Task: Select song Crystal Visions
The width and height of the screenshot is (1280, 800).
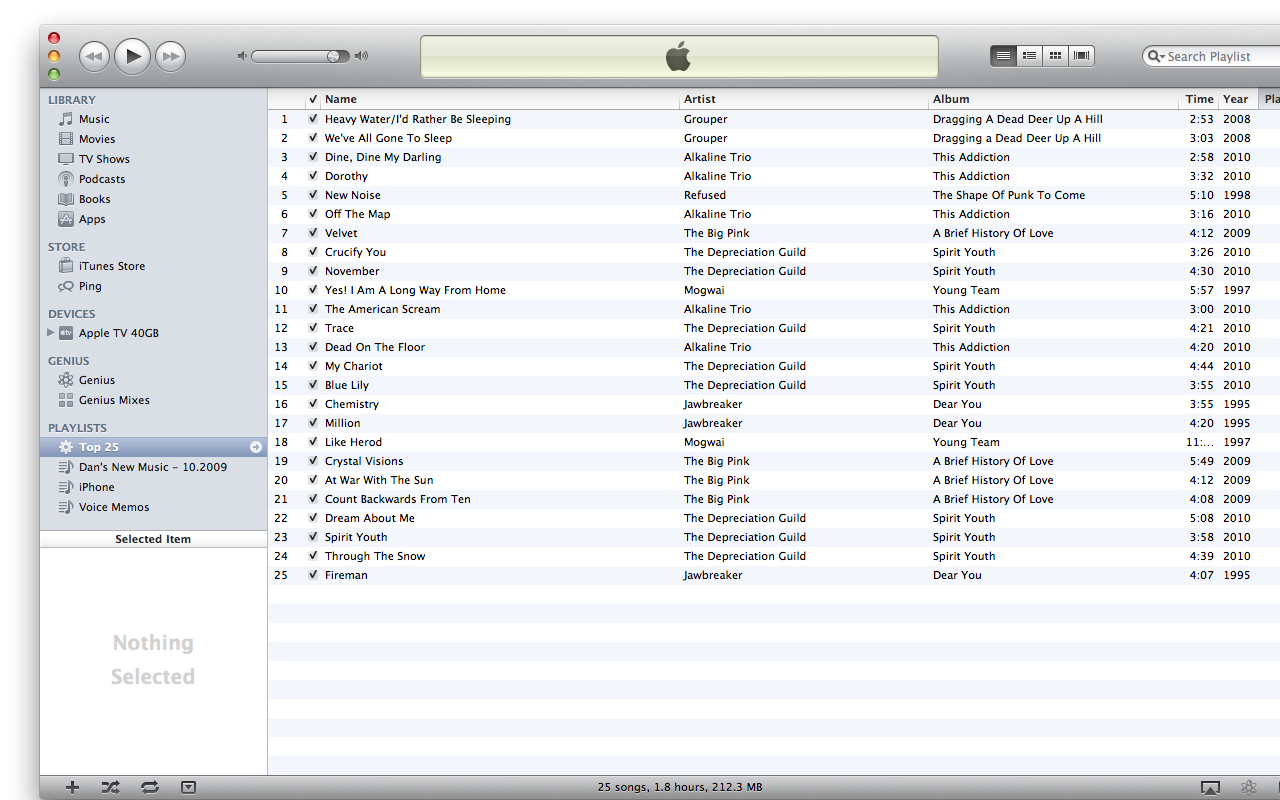Action: pos(364,461)
